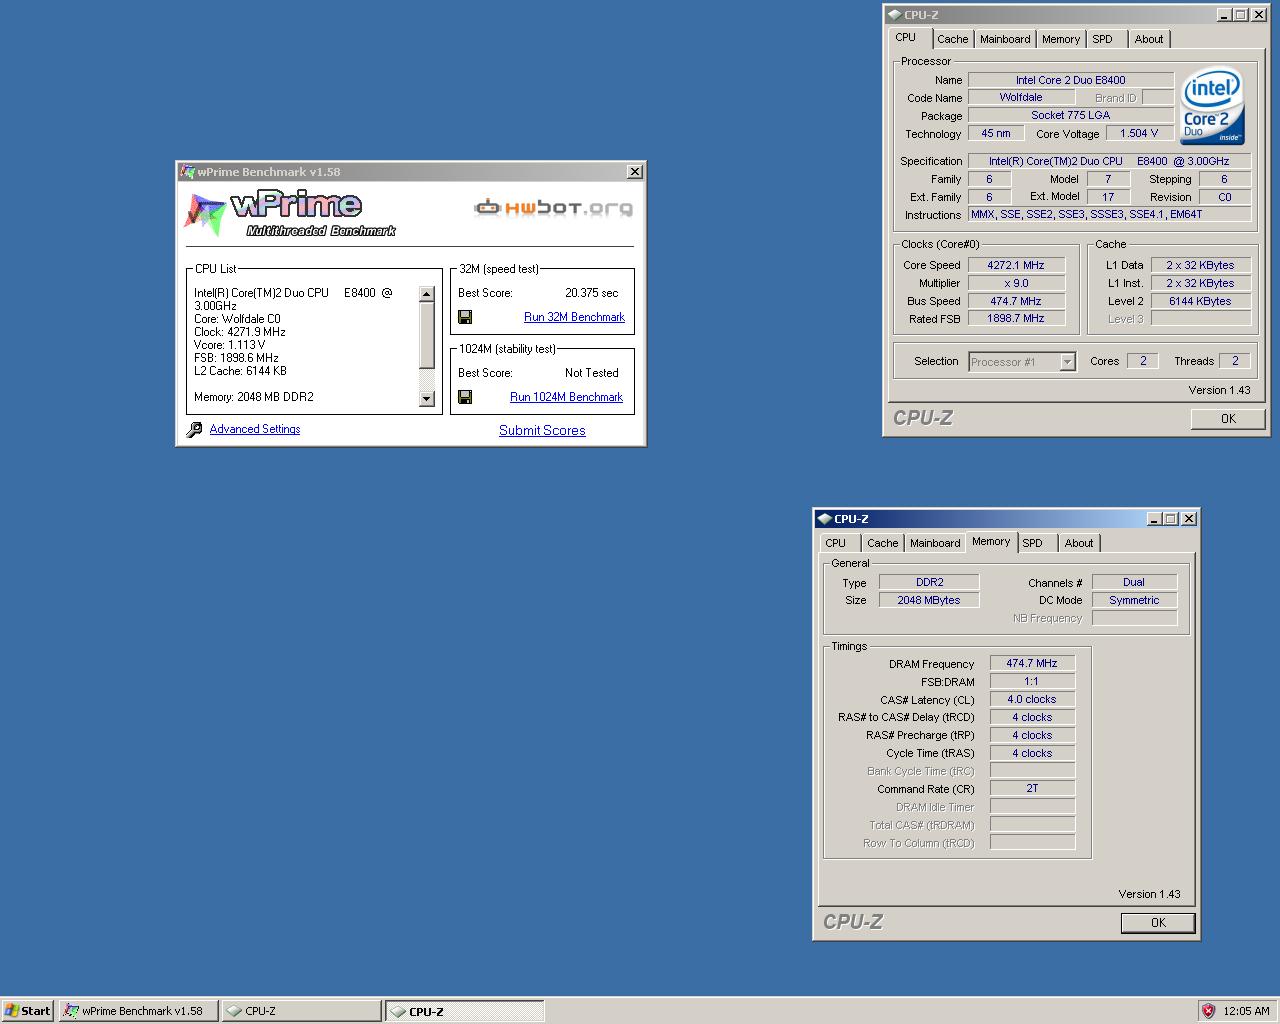Click the Package value Socket 775 LGA

(1070, 115)
